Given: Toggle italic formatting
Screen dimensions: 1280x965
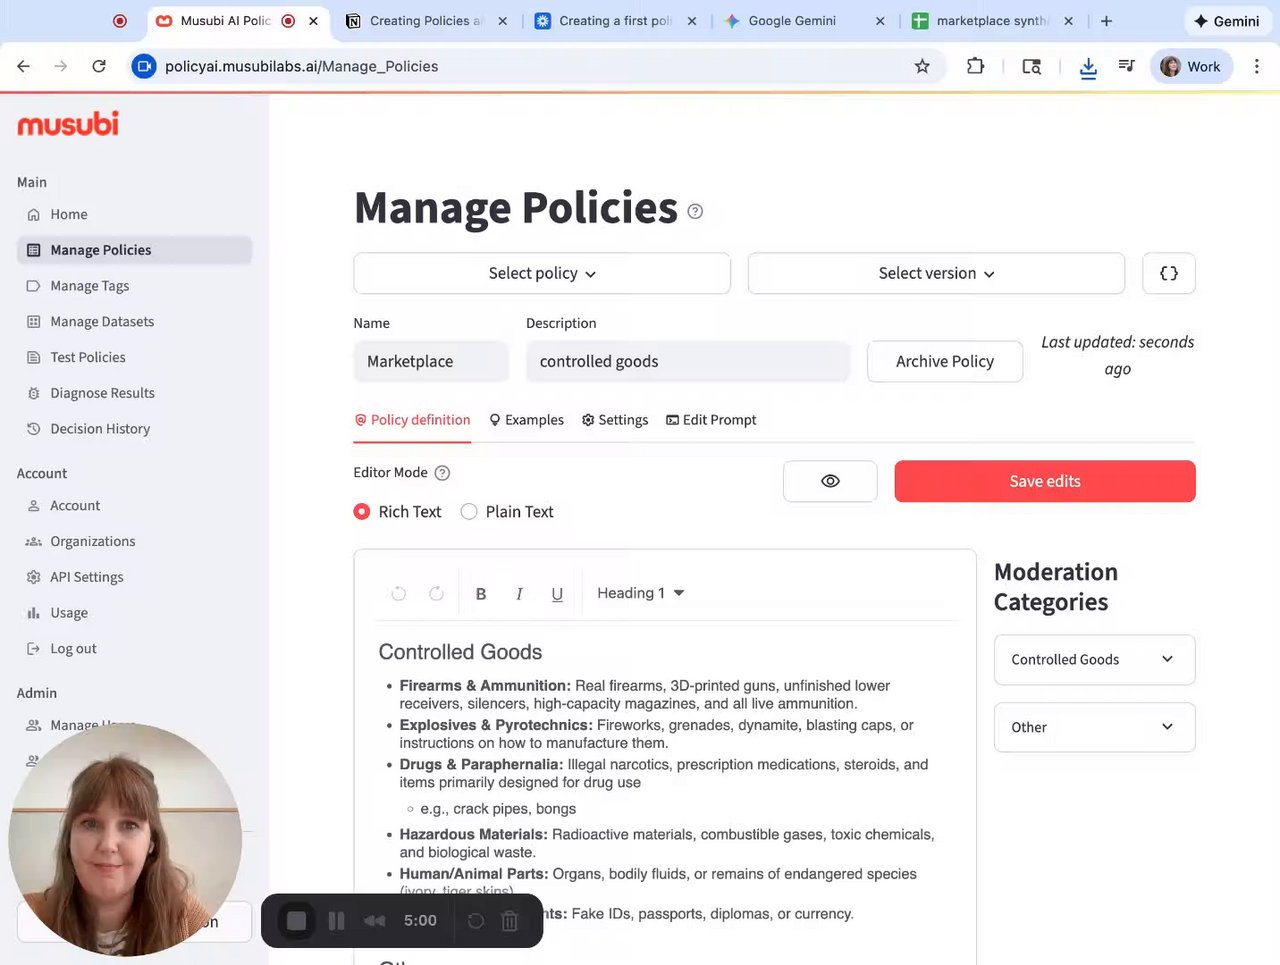Looking at the screenshot, I should tap(519, 594).
